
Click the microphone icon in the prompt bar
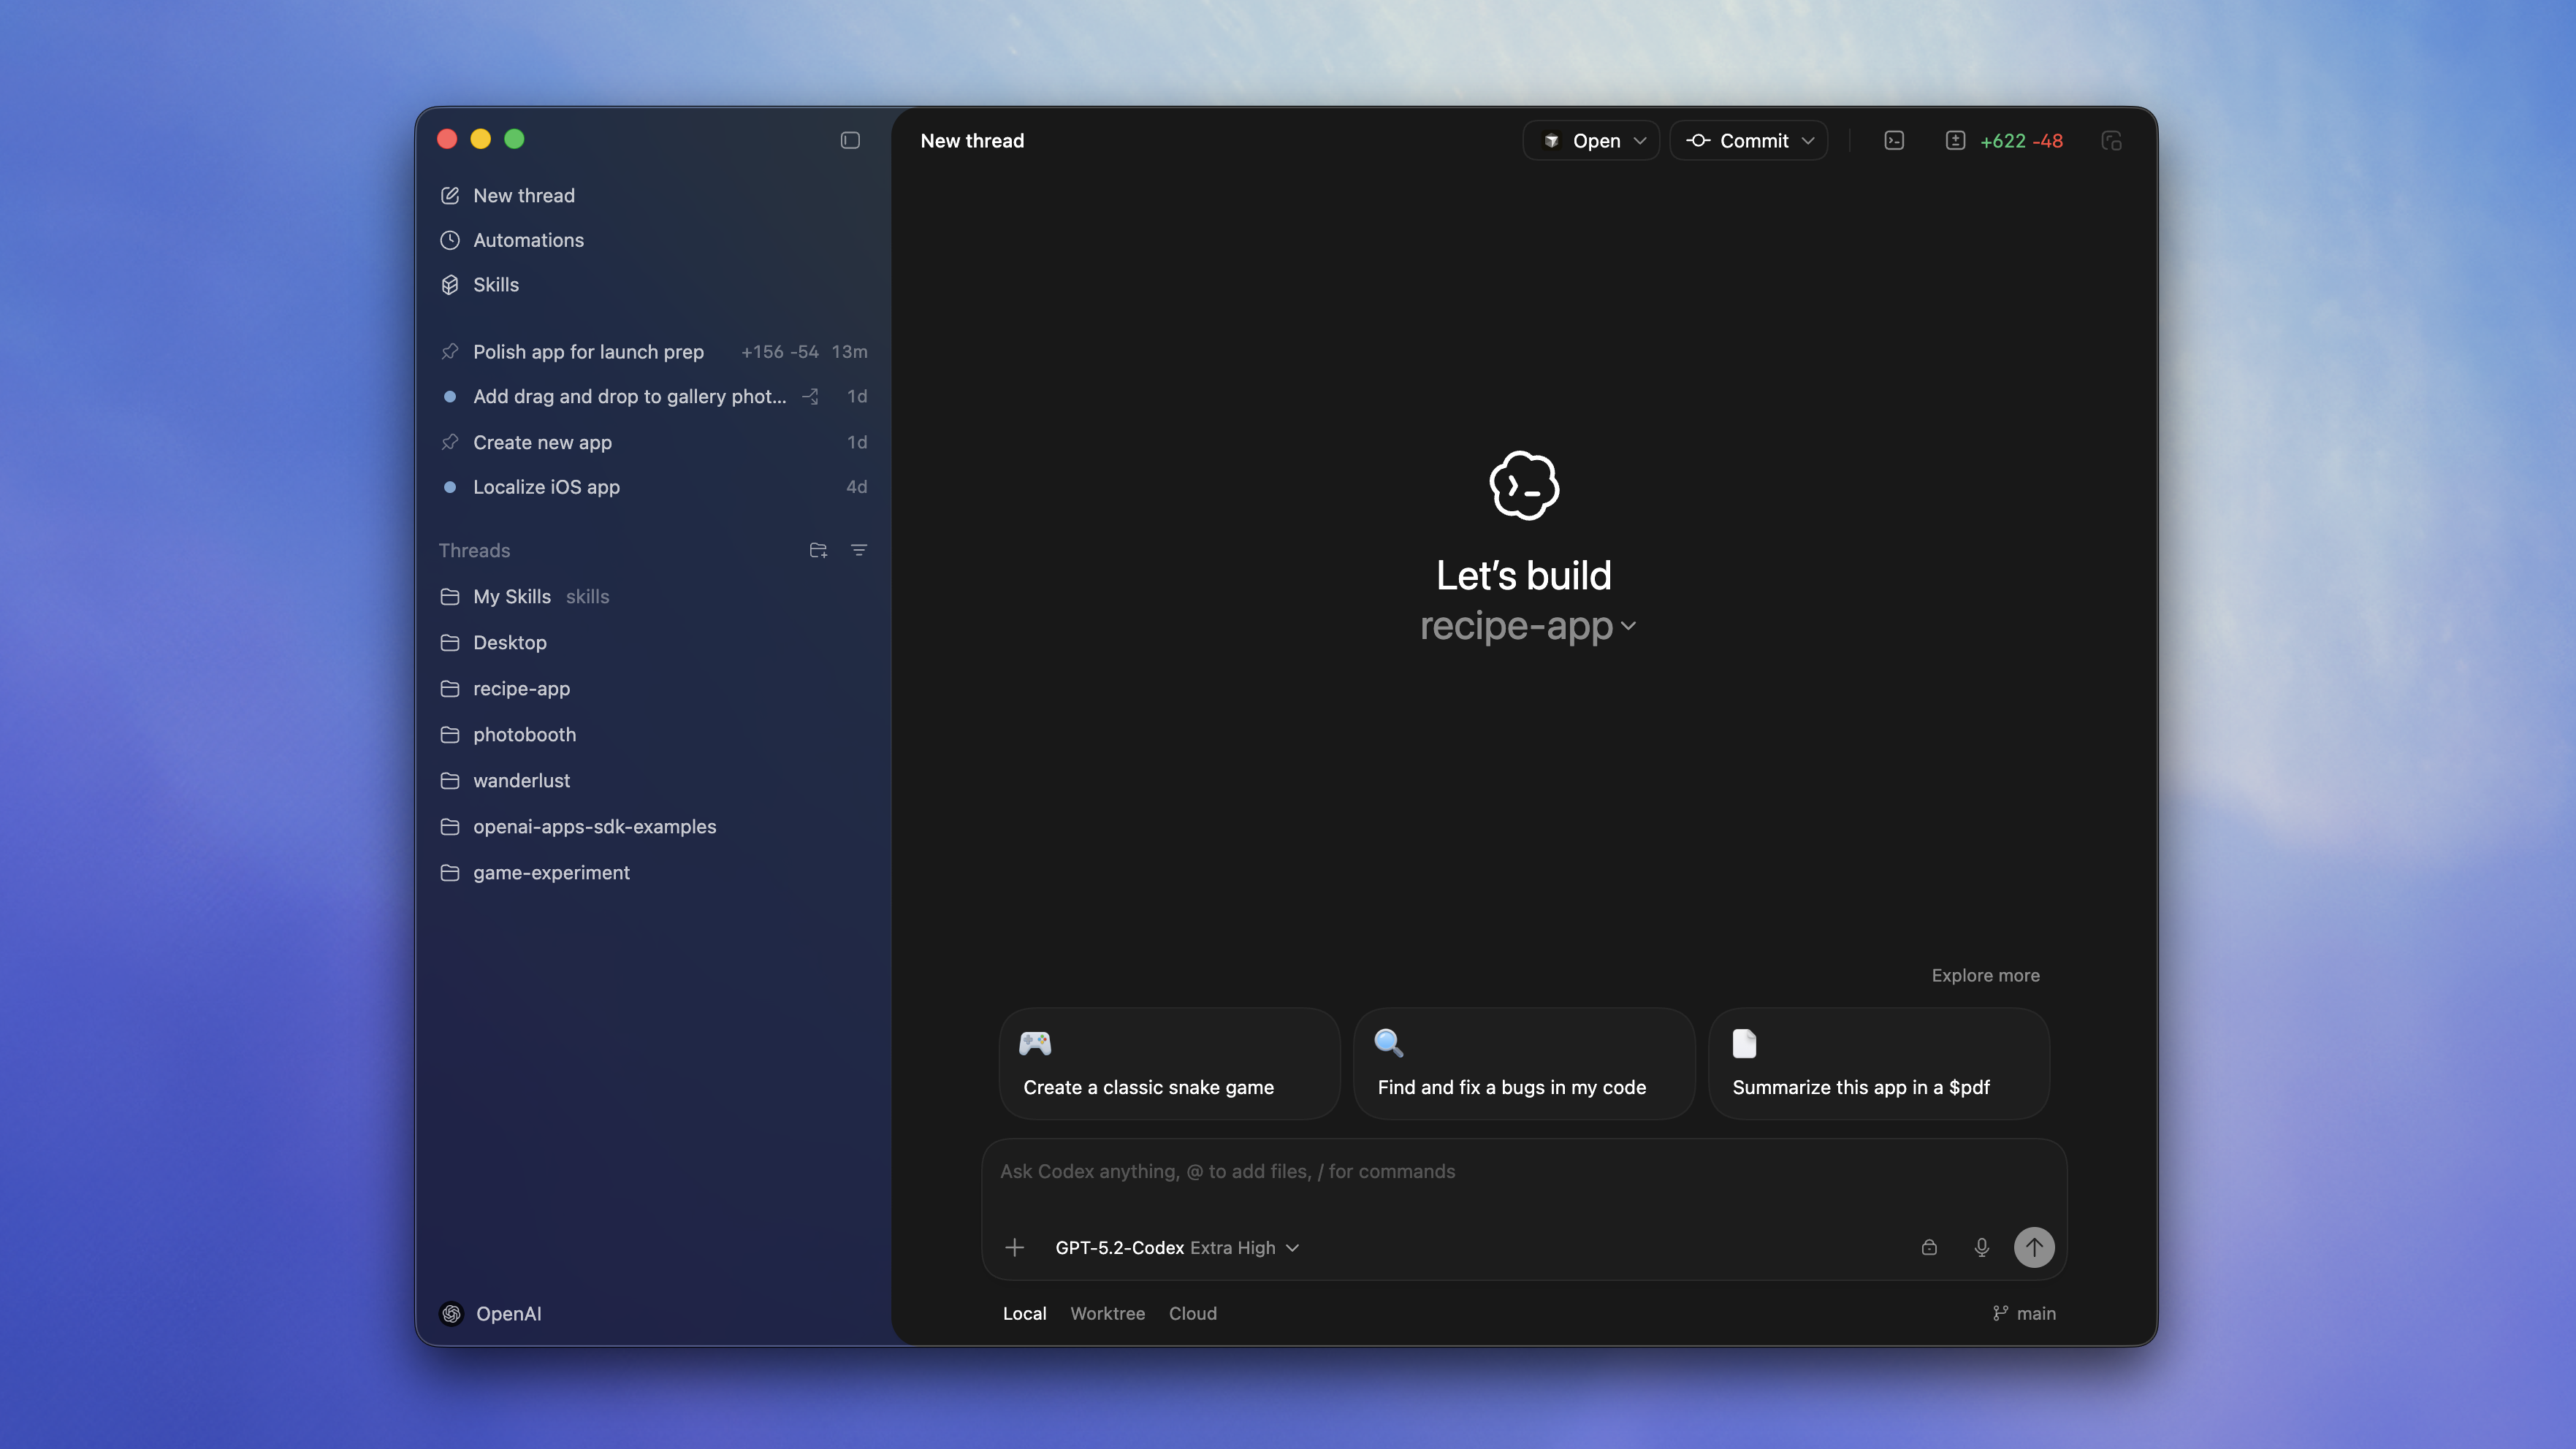tap(1981, 1247)
